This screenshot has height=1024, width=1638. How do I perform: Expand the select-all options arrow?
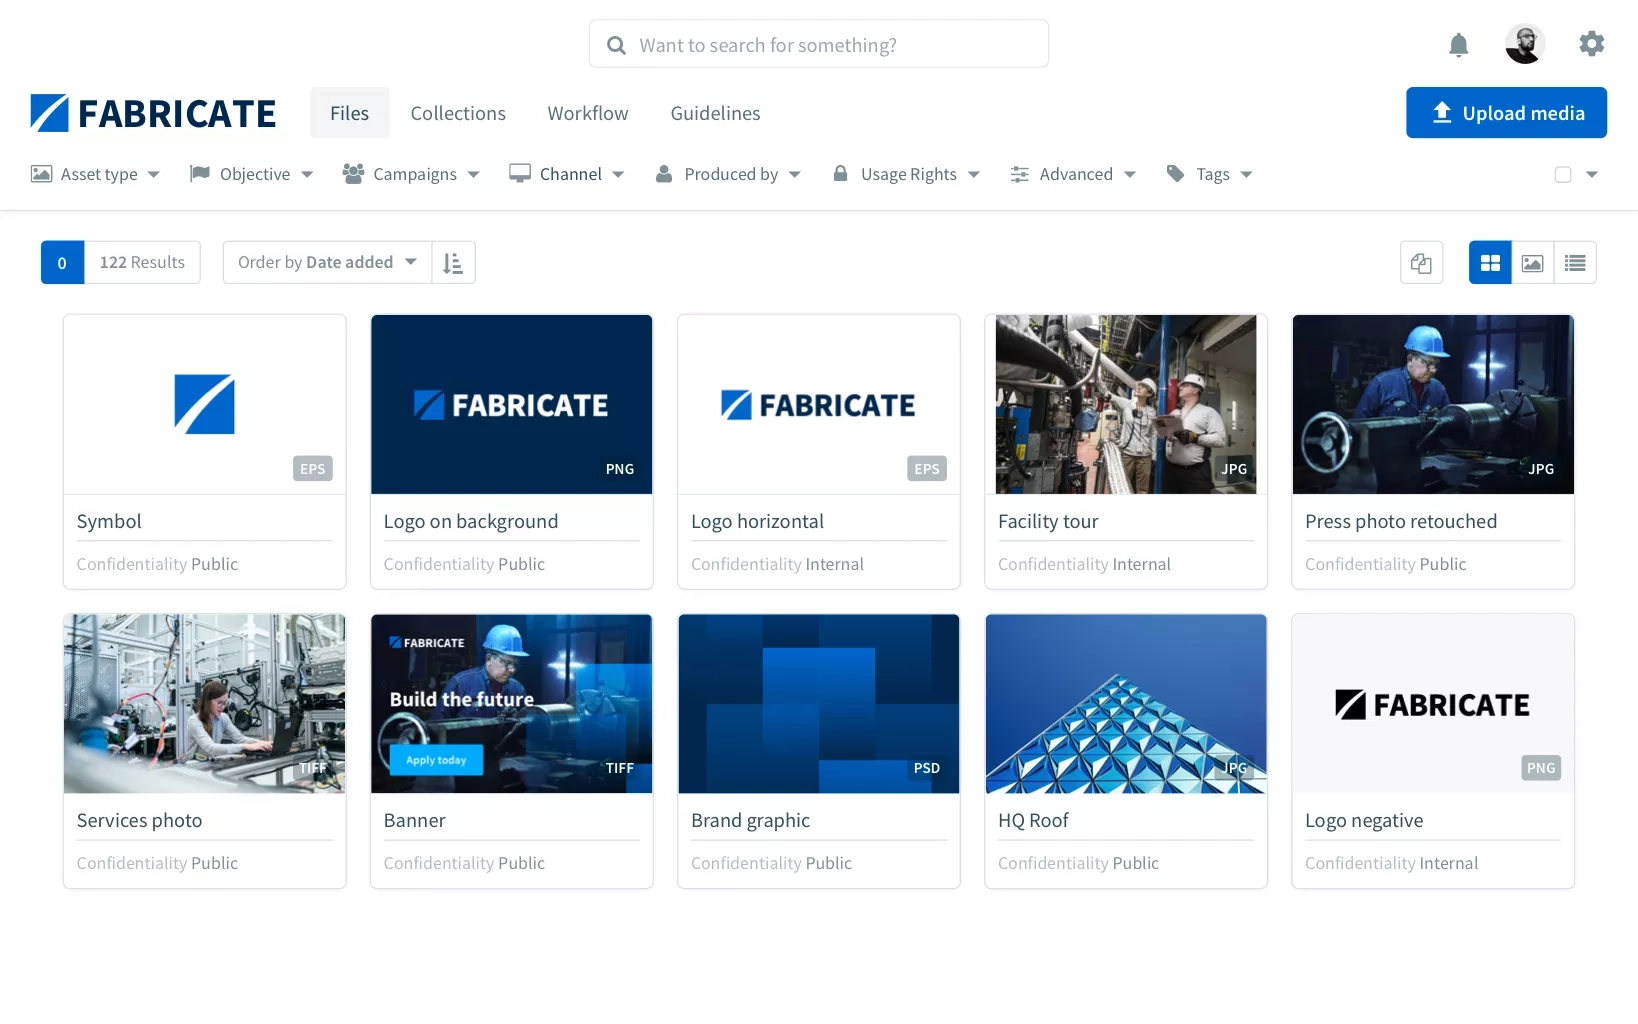(1592, 174)
